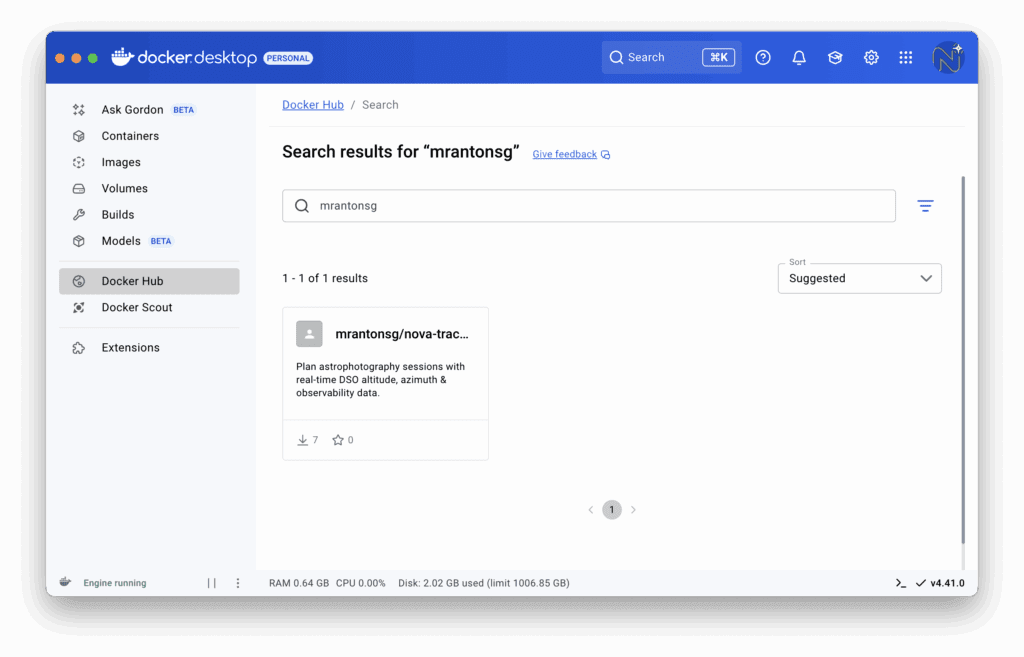The image size is (1024, 657).
Task: Click the vertical scrollbar of results
Action: pos(963,359)
